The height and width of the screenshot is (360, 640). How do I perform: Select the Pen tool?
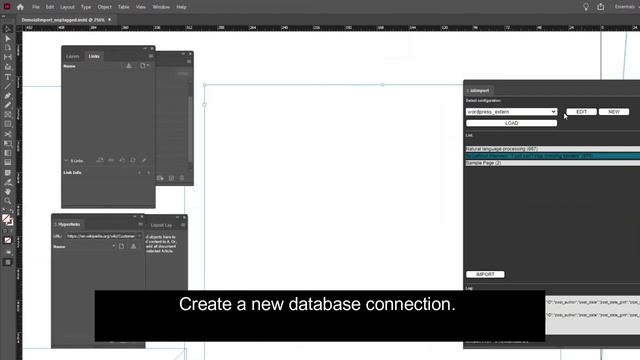pyautogui.click(x=7, y=96)
